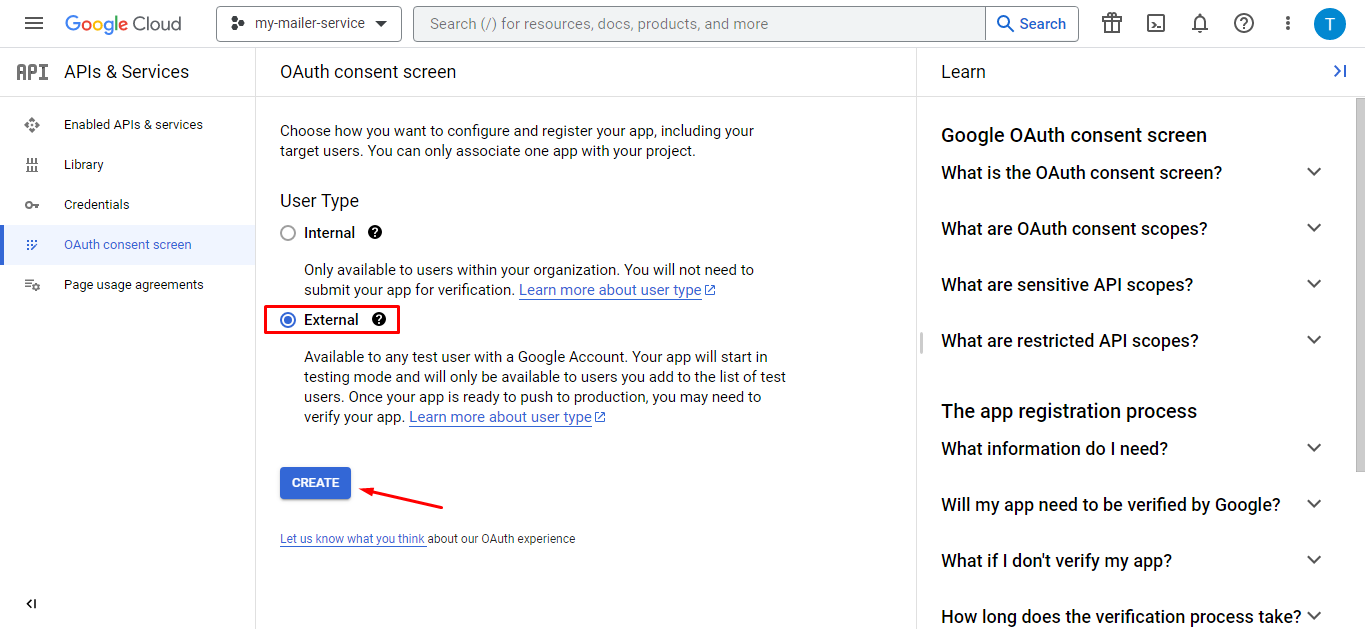This screenshot has height=629, width=1365.
Task: Activate Cloud Shell from the top bar
Action: click(1155, 23)
